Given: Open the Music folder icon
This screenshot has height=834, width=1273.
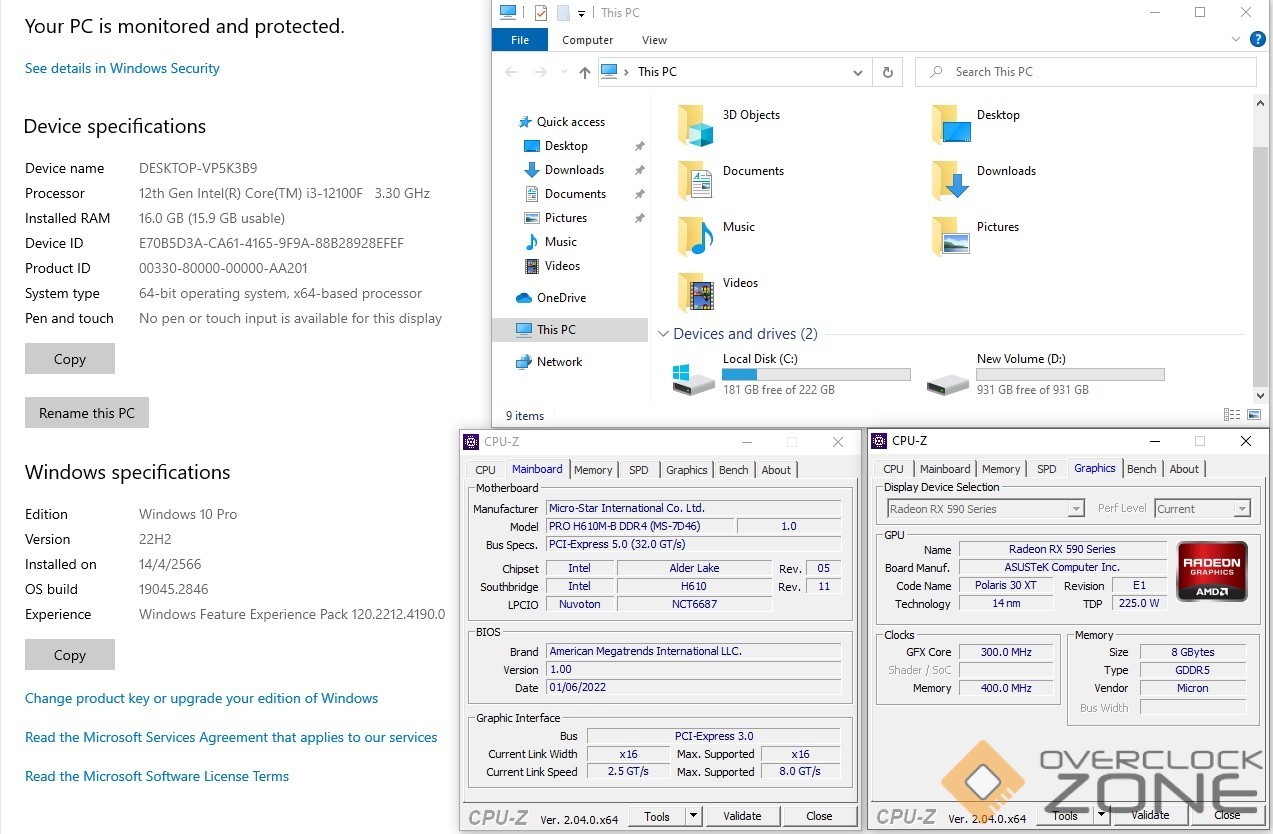Looking at the screenshot, I should [x=696, y=238].
